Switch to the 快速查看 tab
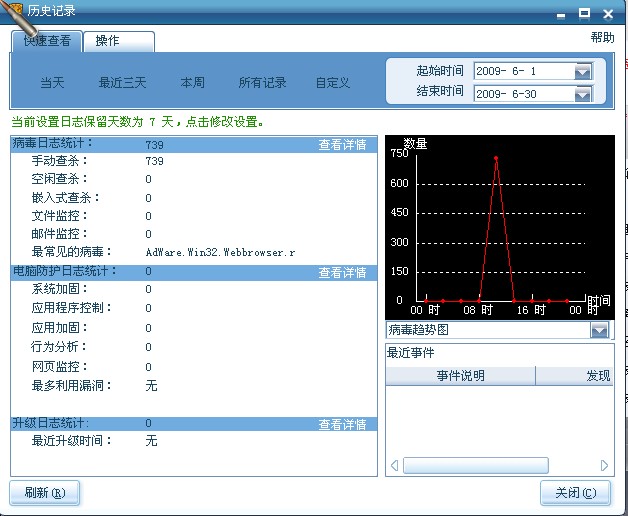Image resolution: width=628 pixels, height=516 pixels. coord(47,41)
